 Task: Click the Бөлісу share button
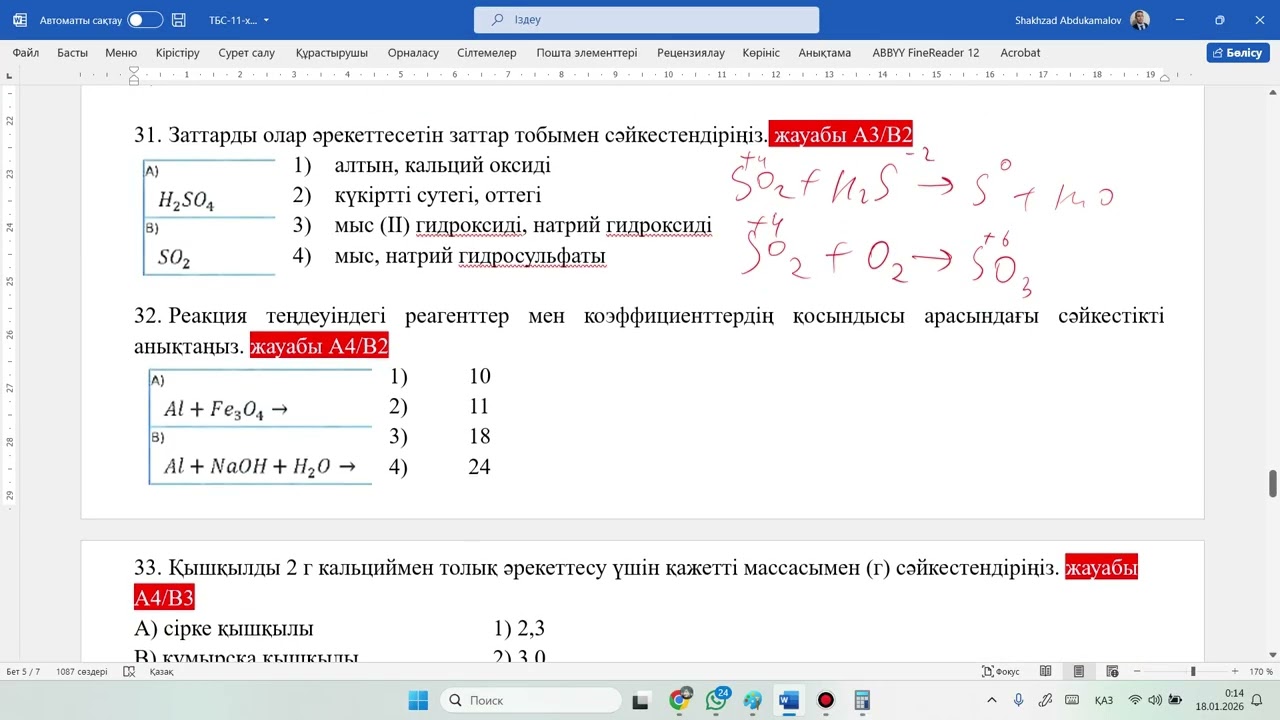1238,53
